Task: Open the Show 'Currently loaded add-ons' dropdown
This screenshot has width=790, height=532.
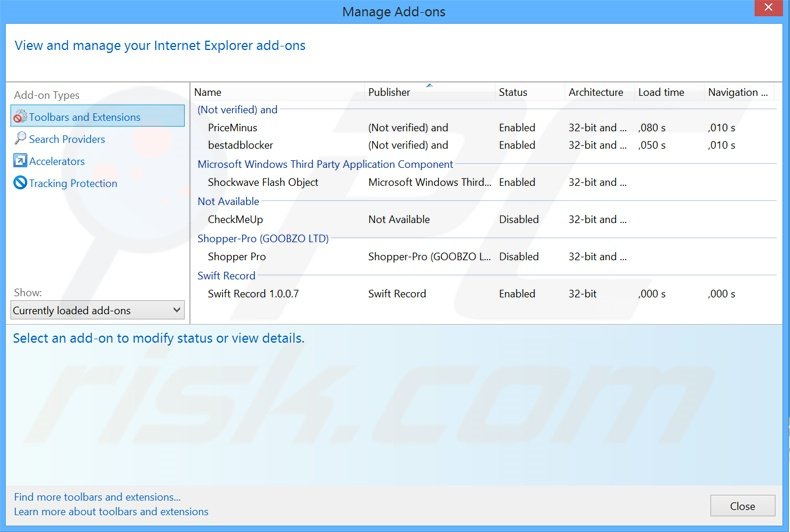Action: (97, 310)
